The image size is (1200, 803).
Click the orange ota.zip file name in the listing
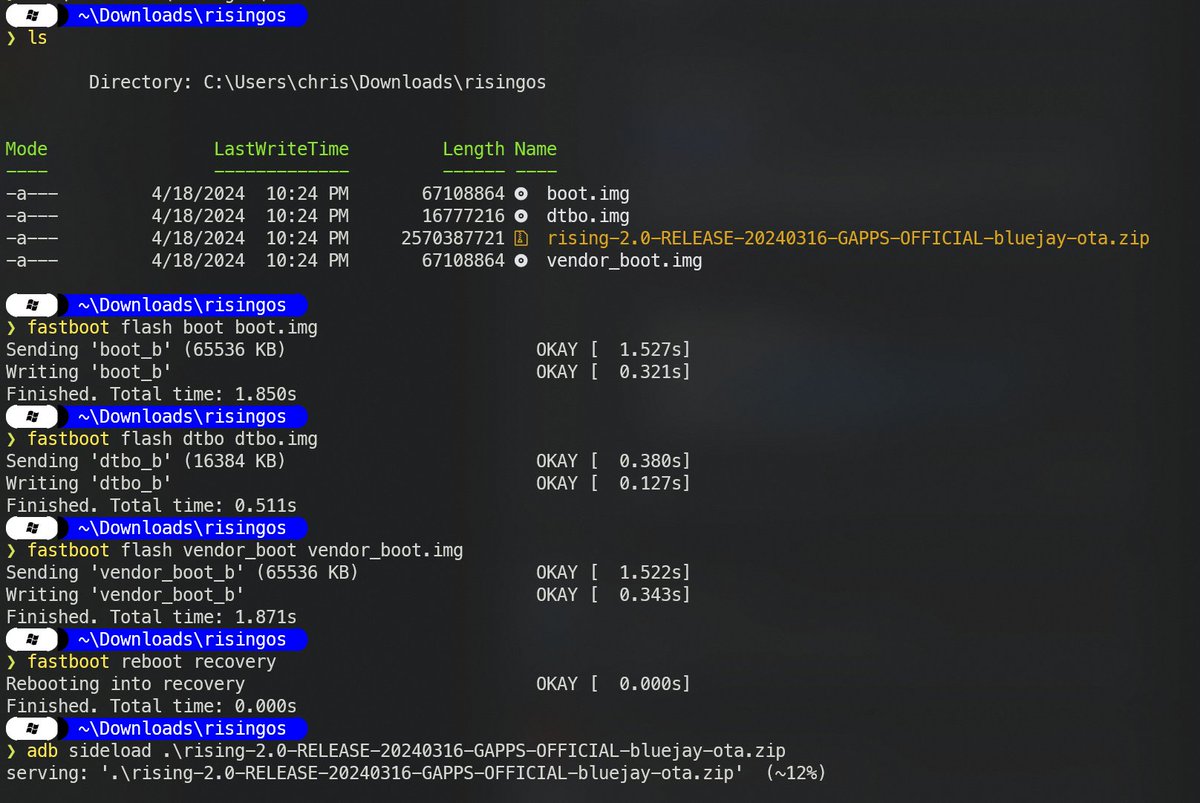(848, 238)
